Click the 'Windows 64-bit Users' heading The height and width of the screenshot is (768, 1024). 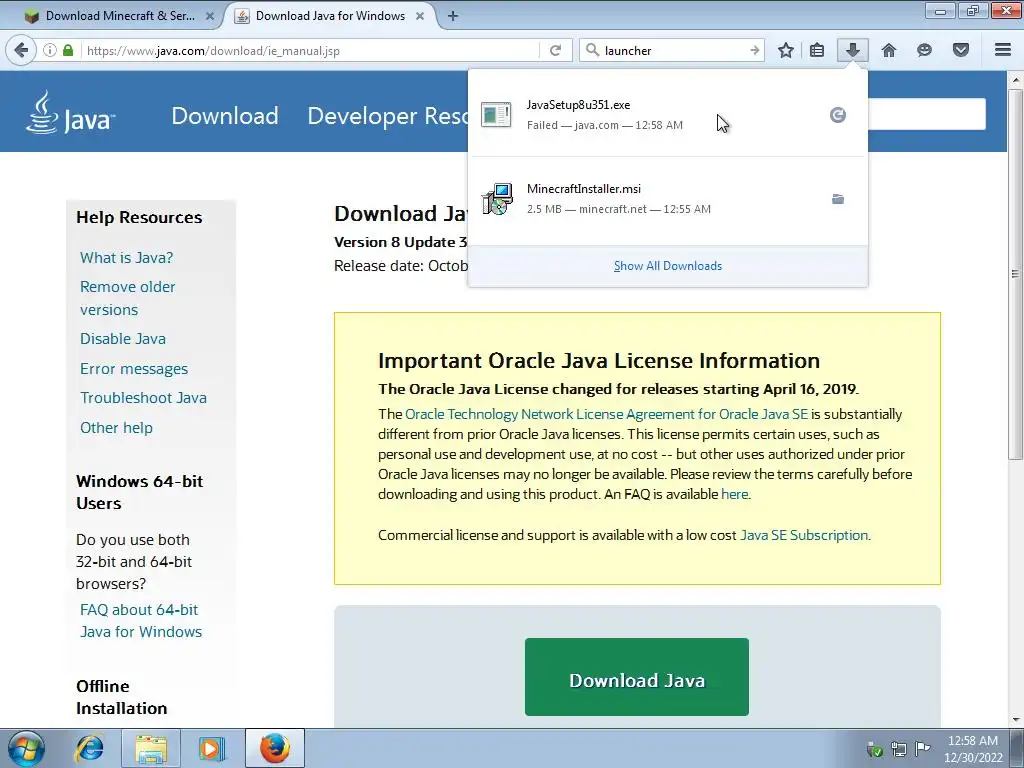point(139,492)
